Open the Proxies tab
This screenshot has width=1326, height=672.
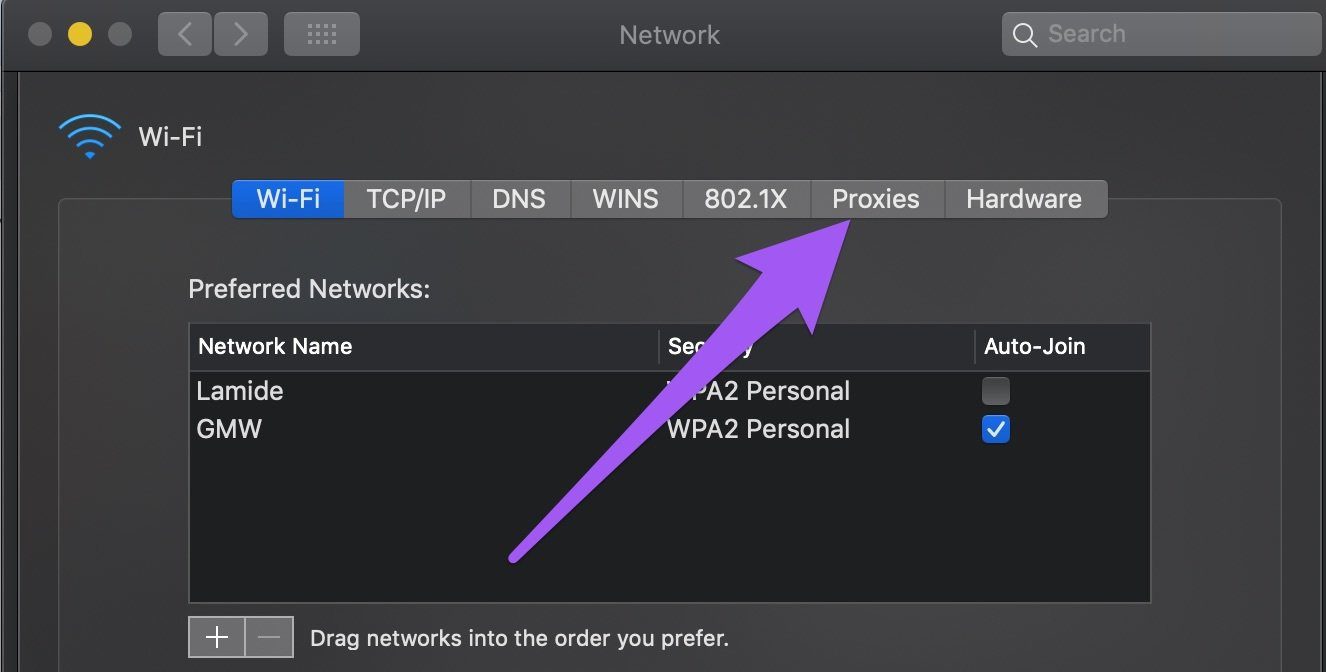tap(876, 199)
